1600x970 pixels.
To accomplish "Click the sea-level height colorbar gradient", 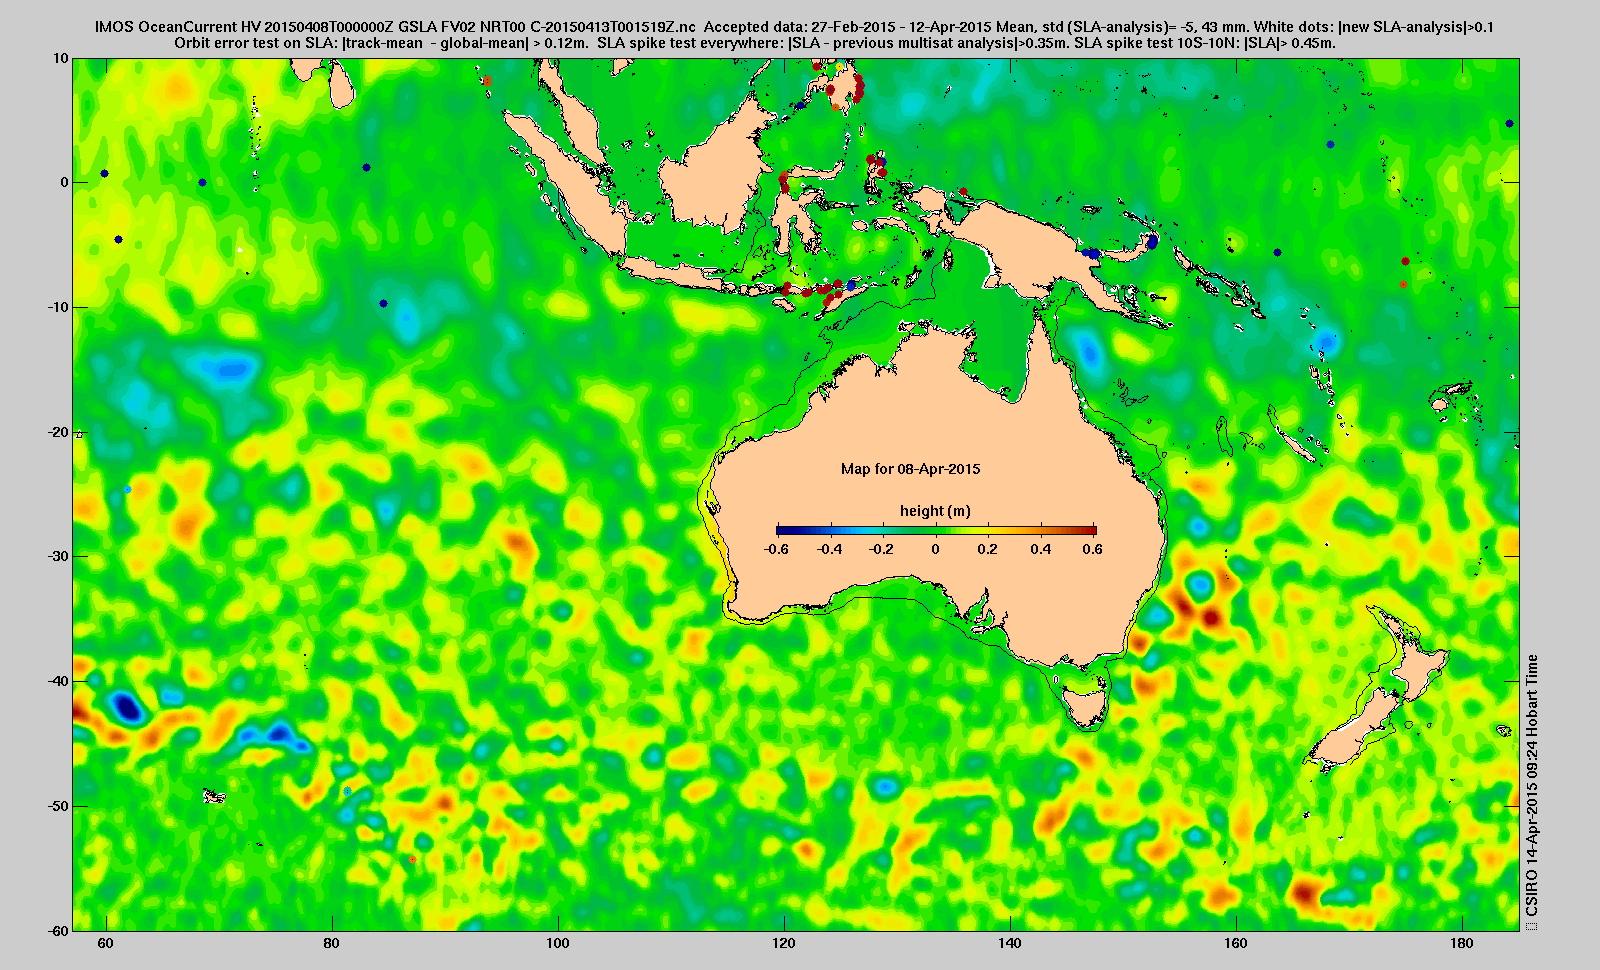I will pyautogui.click(x=936, y=530).
